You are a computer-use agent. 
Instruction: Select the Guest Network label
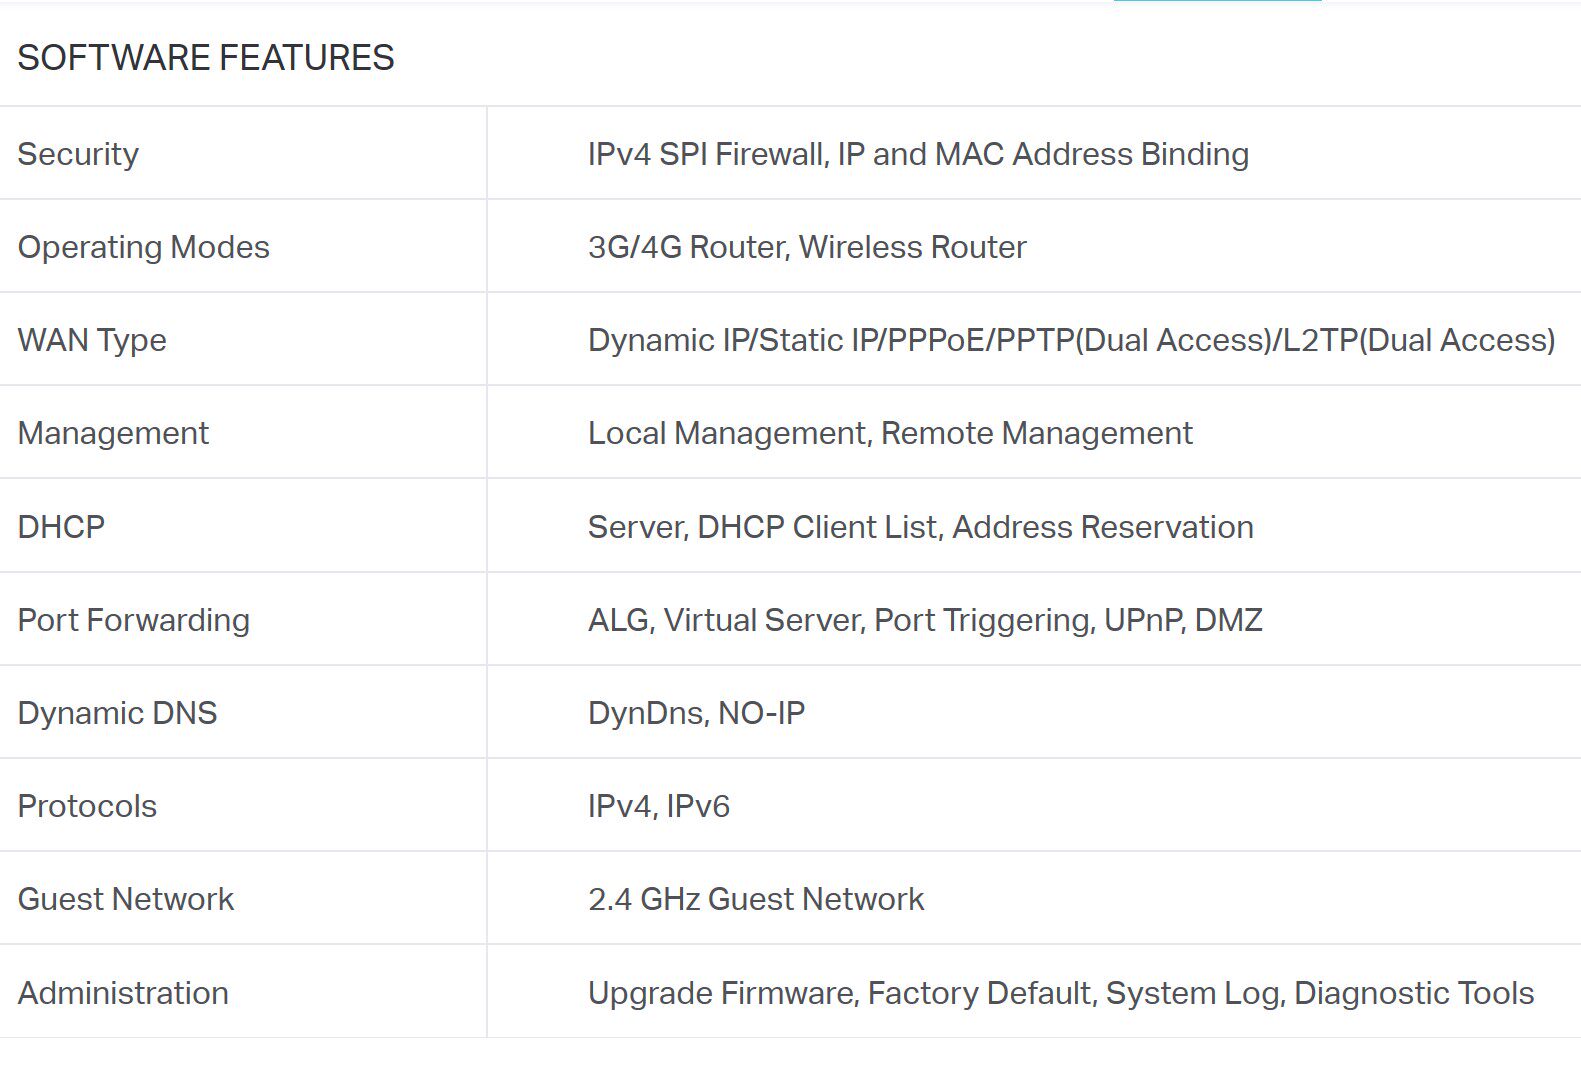126,899
